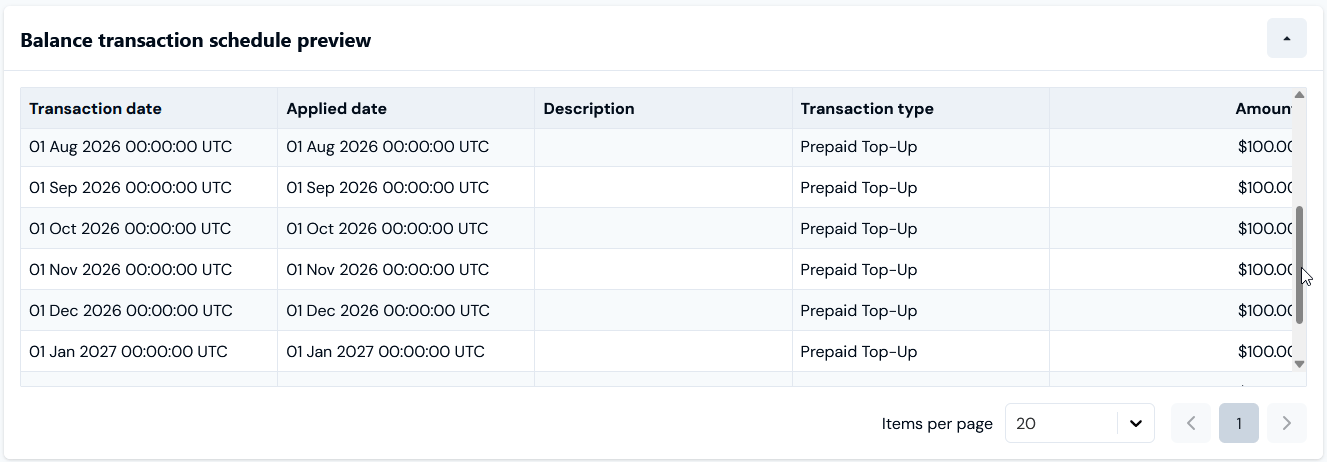The image size is (1327, 462).
Task: Click the 01 Jan 2027 transaction date cell
Action: (x=149, y=351)
